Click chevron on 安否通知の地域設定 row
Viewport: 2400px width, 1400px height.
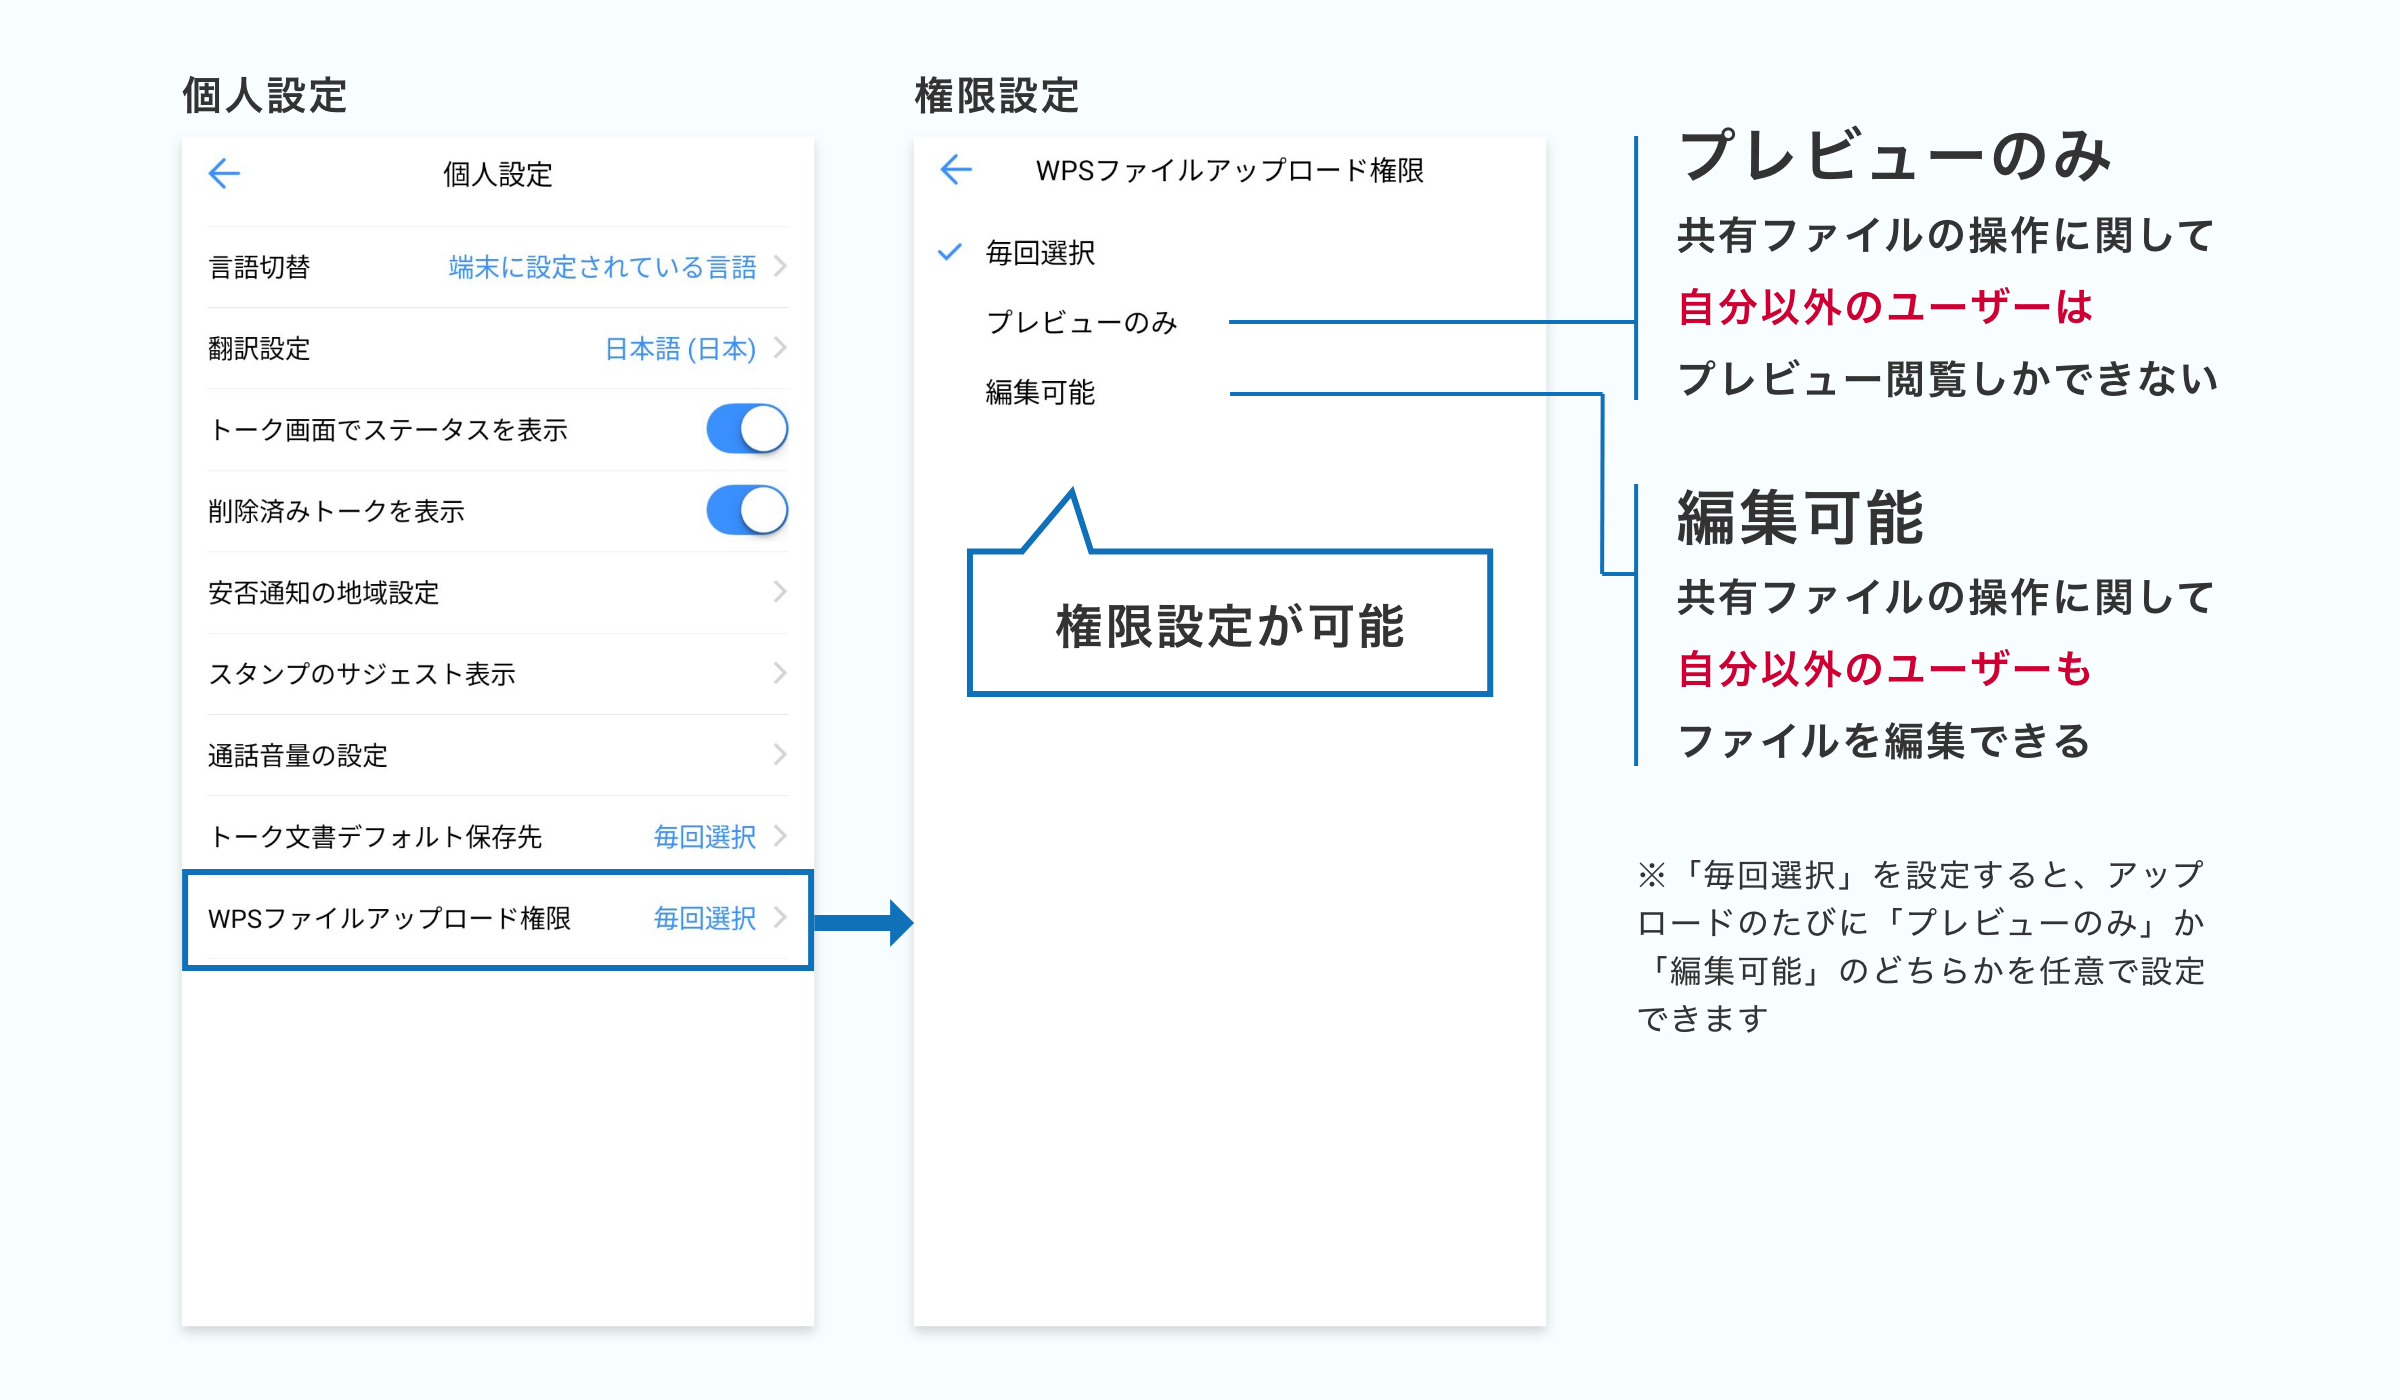point(780,592)
